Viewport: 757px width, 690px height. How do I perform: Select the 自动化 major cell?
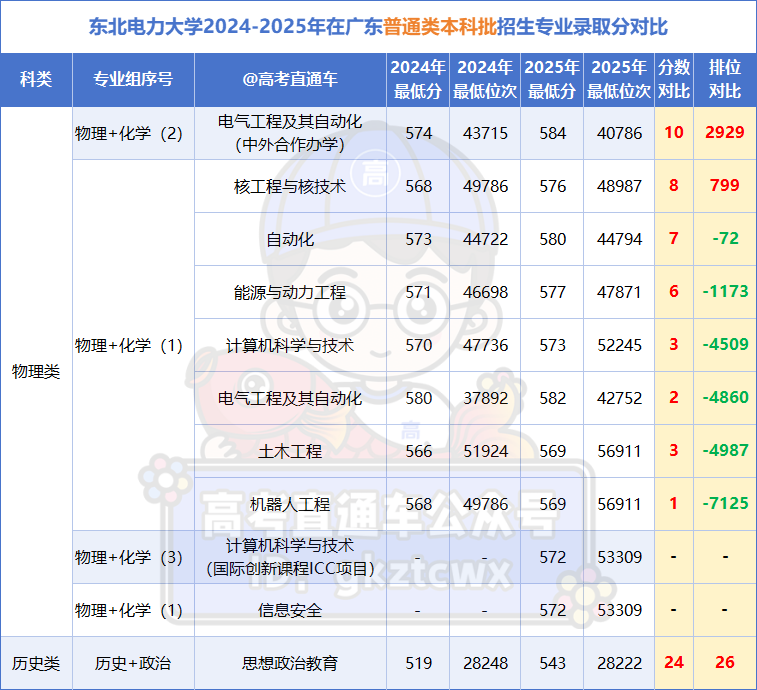290,239
